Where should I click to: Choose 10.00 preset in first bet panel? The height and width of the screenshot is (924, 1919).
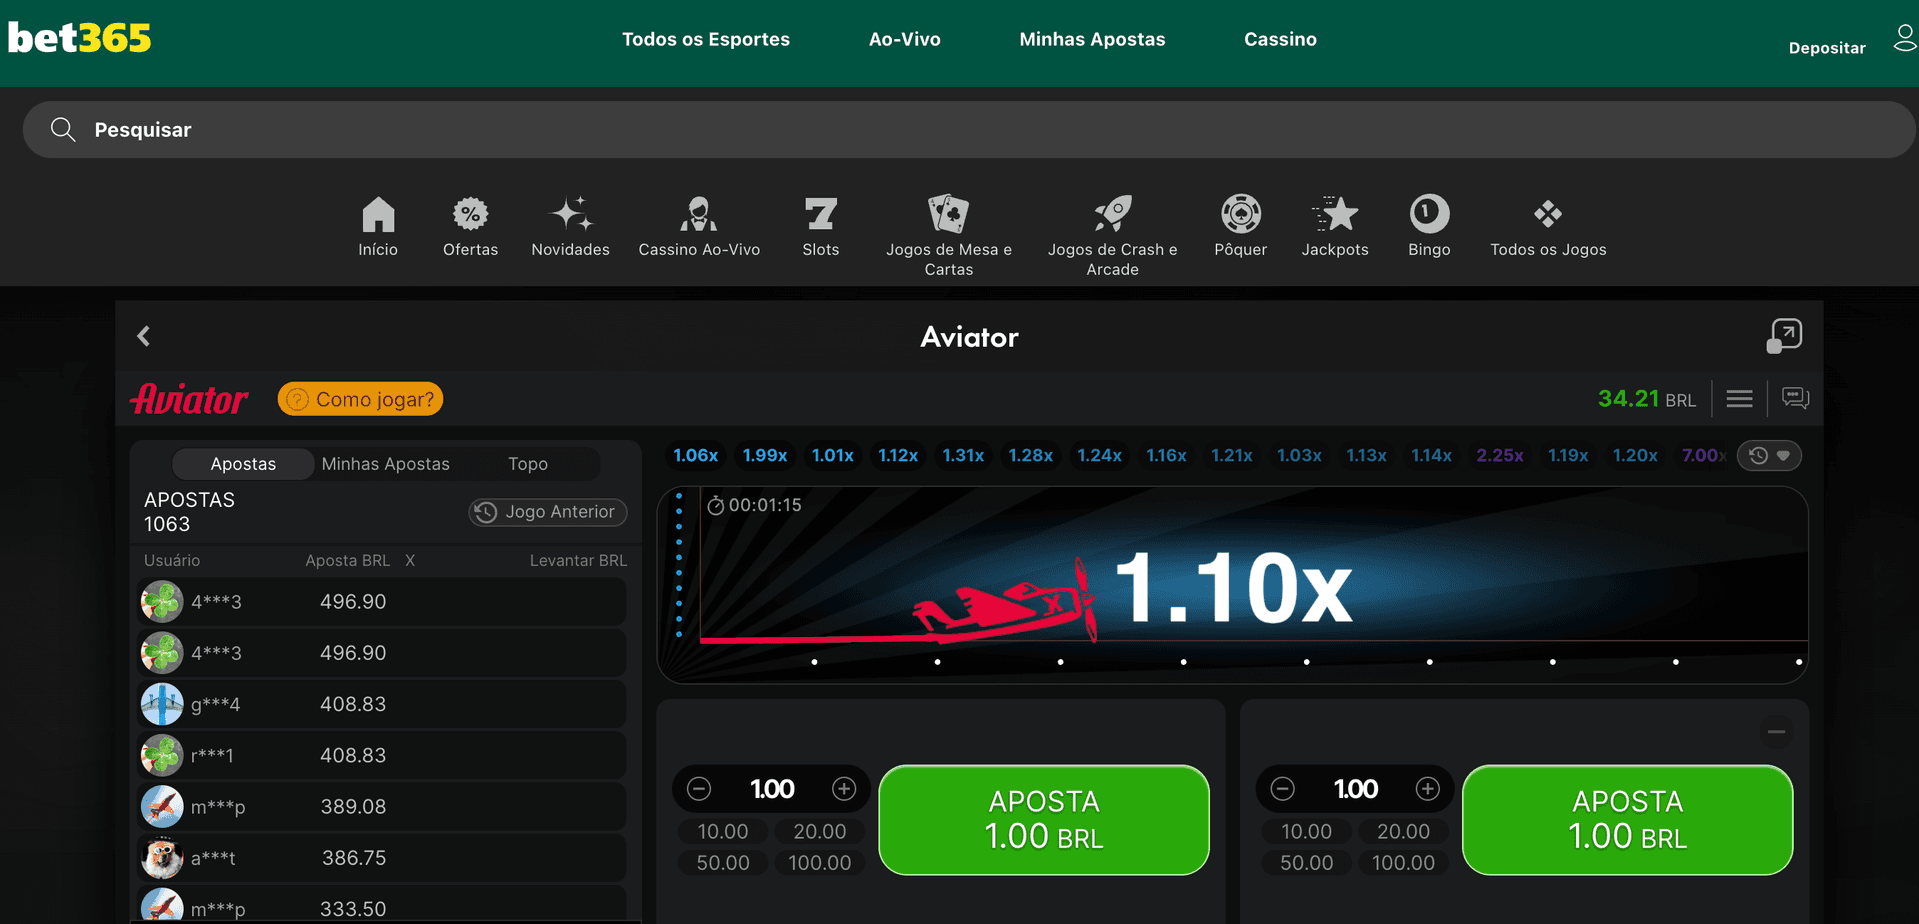pyautogui.click(x=723, y=832)
